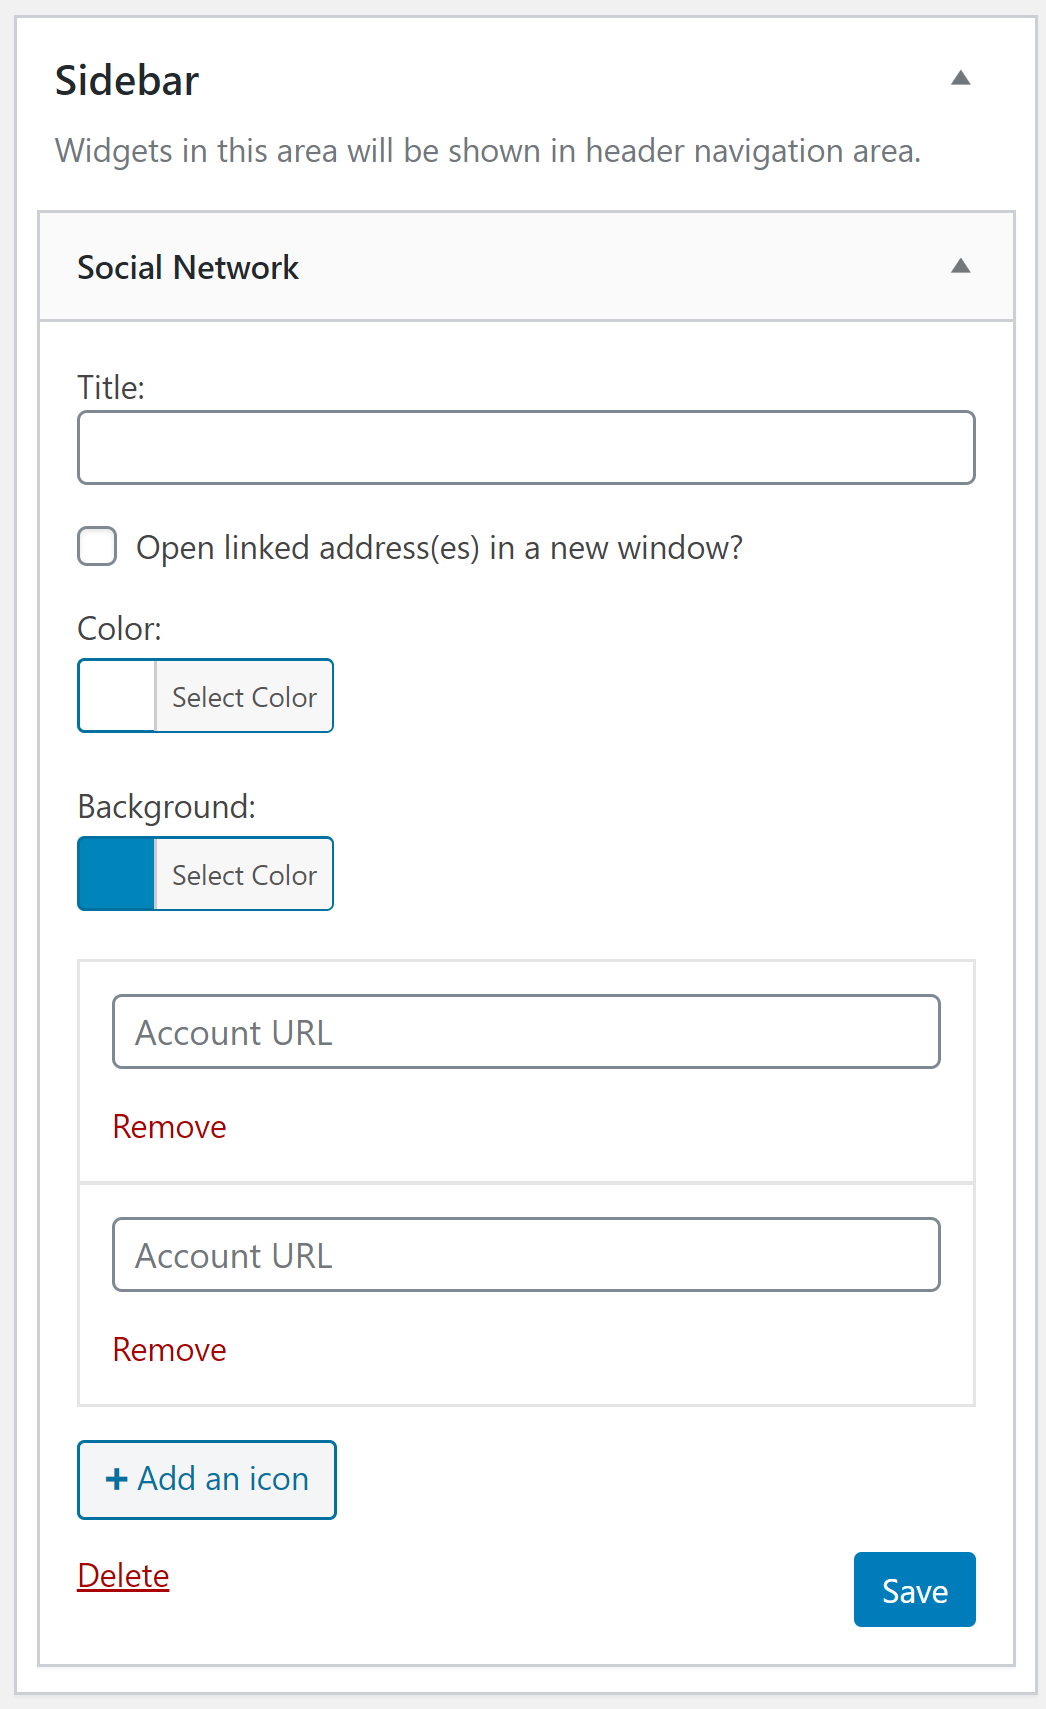Open Select Color button under Background
1046x1709 pixels.
(x=244, y=874)
